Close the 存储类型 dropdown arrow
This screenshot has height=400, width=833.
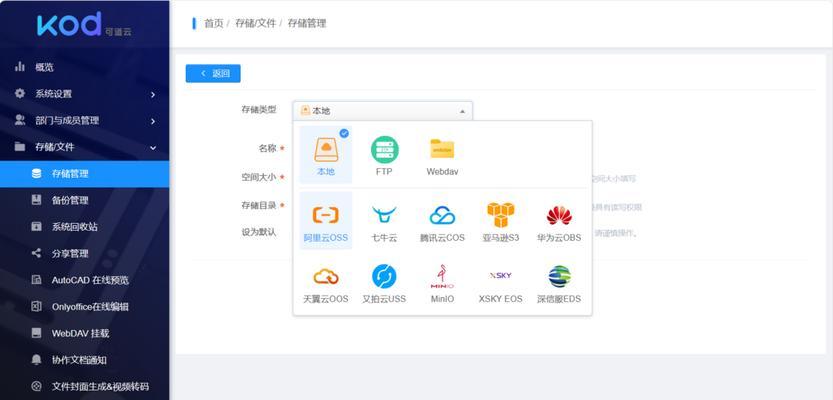click(462, 111)
